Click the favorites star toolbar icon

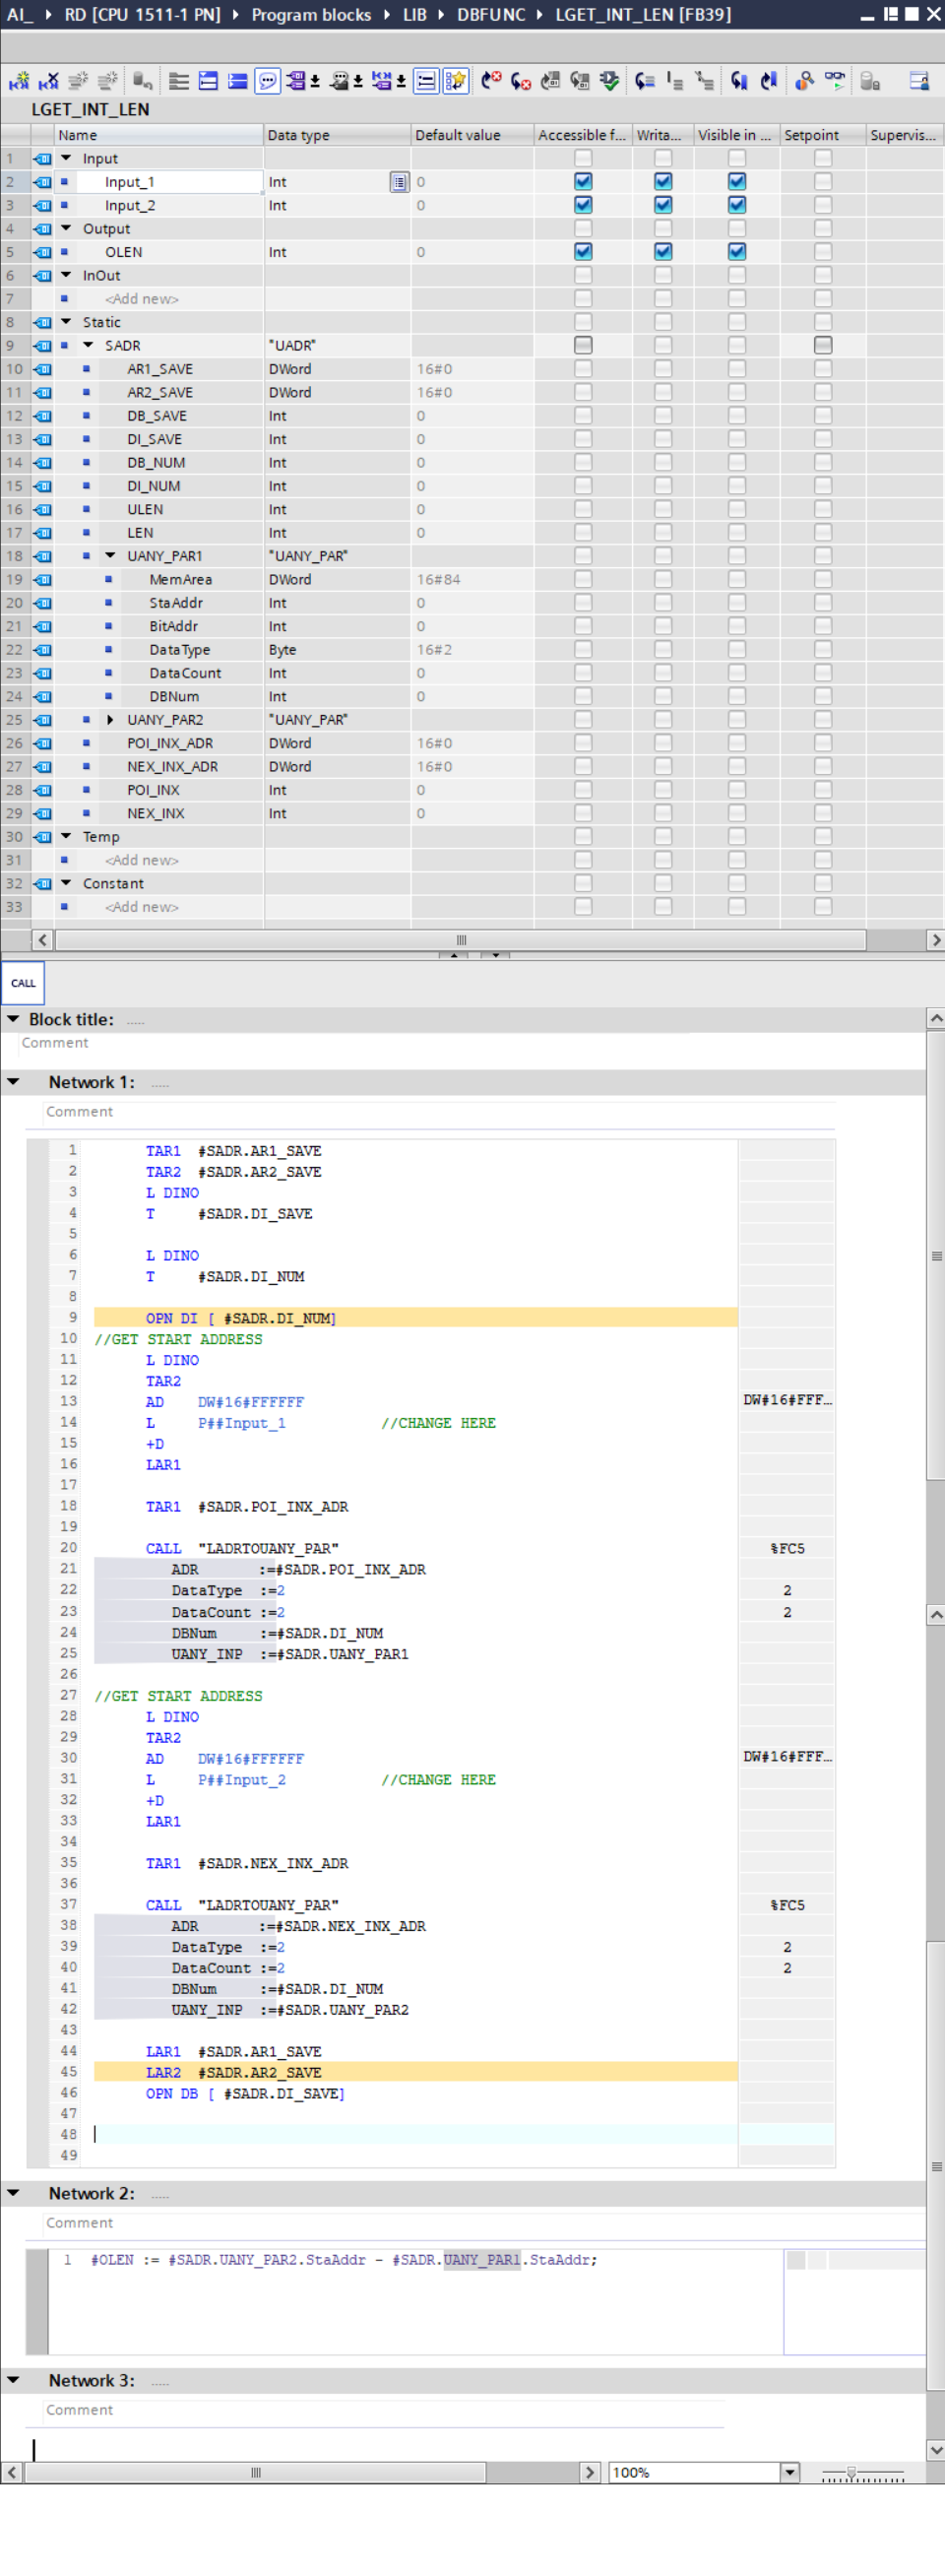pos(456,81)
